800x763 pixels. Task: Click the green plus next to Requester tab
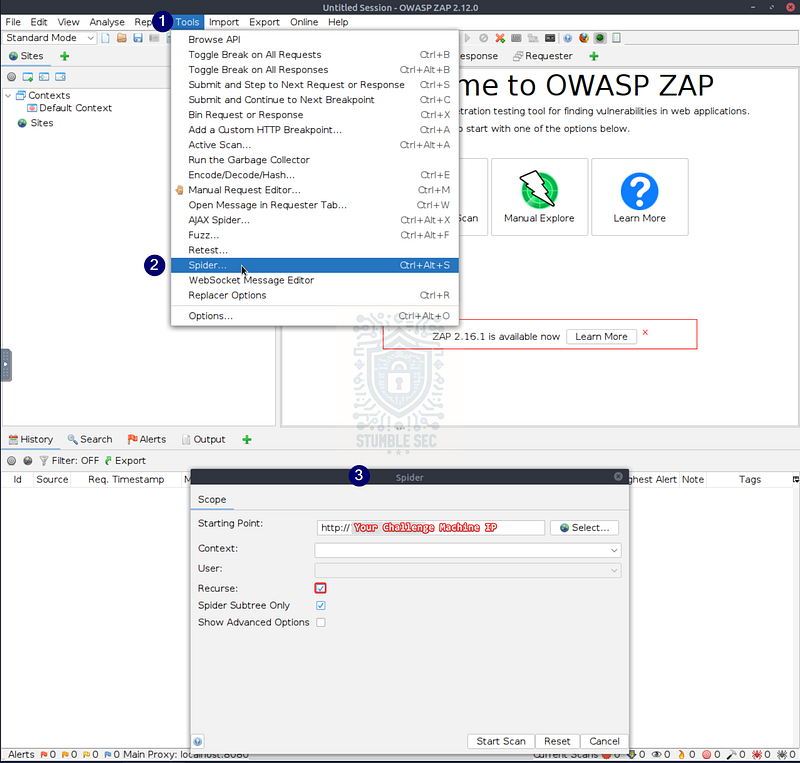(x=593, y=56)
